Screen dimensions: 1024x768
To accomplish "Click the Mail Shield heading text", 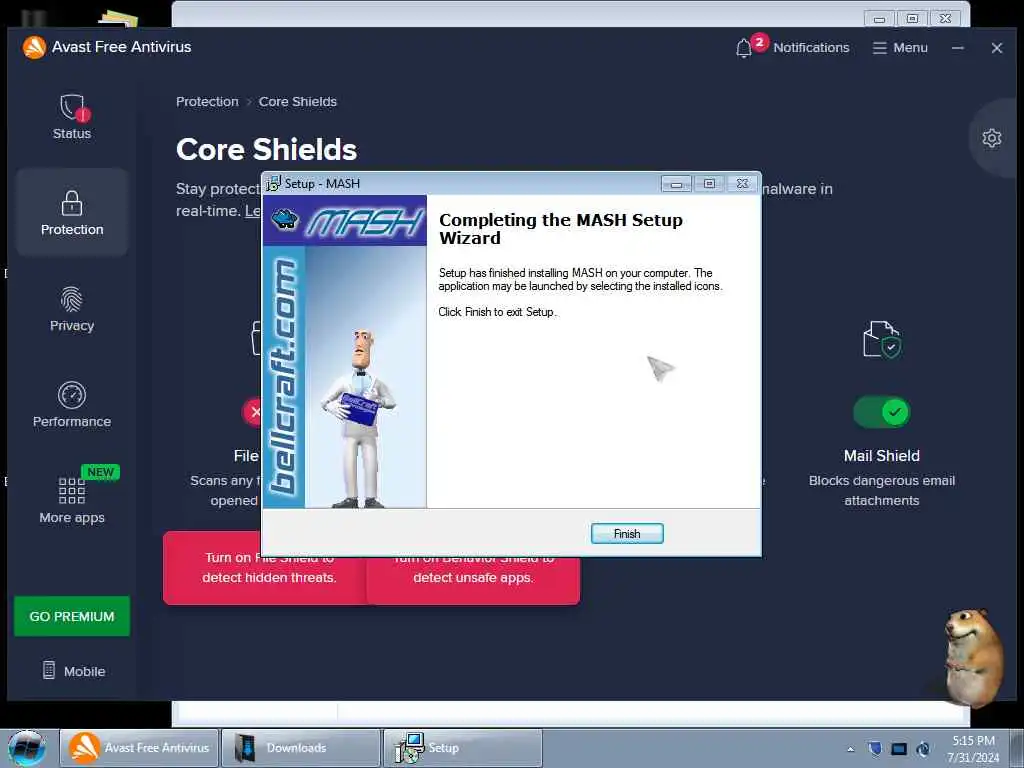I will pos(882,455).
